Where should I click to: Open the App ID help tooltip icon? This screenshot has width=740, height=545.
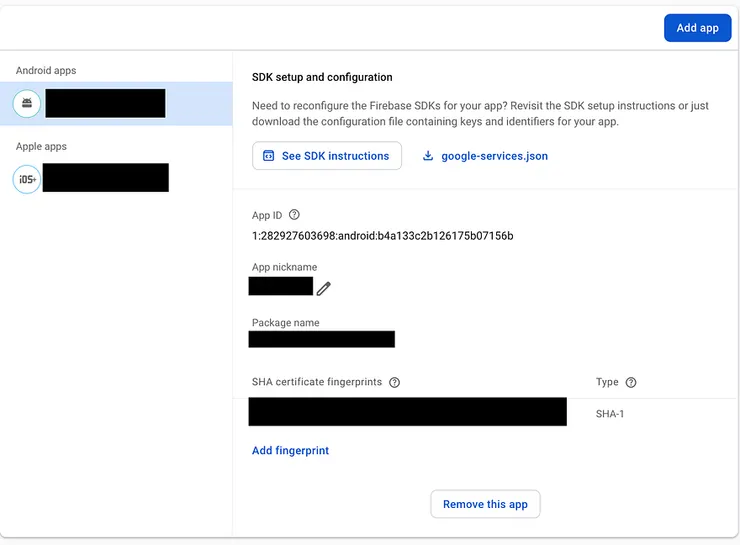point(294,215)
